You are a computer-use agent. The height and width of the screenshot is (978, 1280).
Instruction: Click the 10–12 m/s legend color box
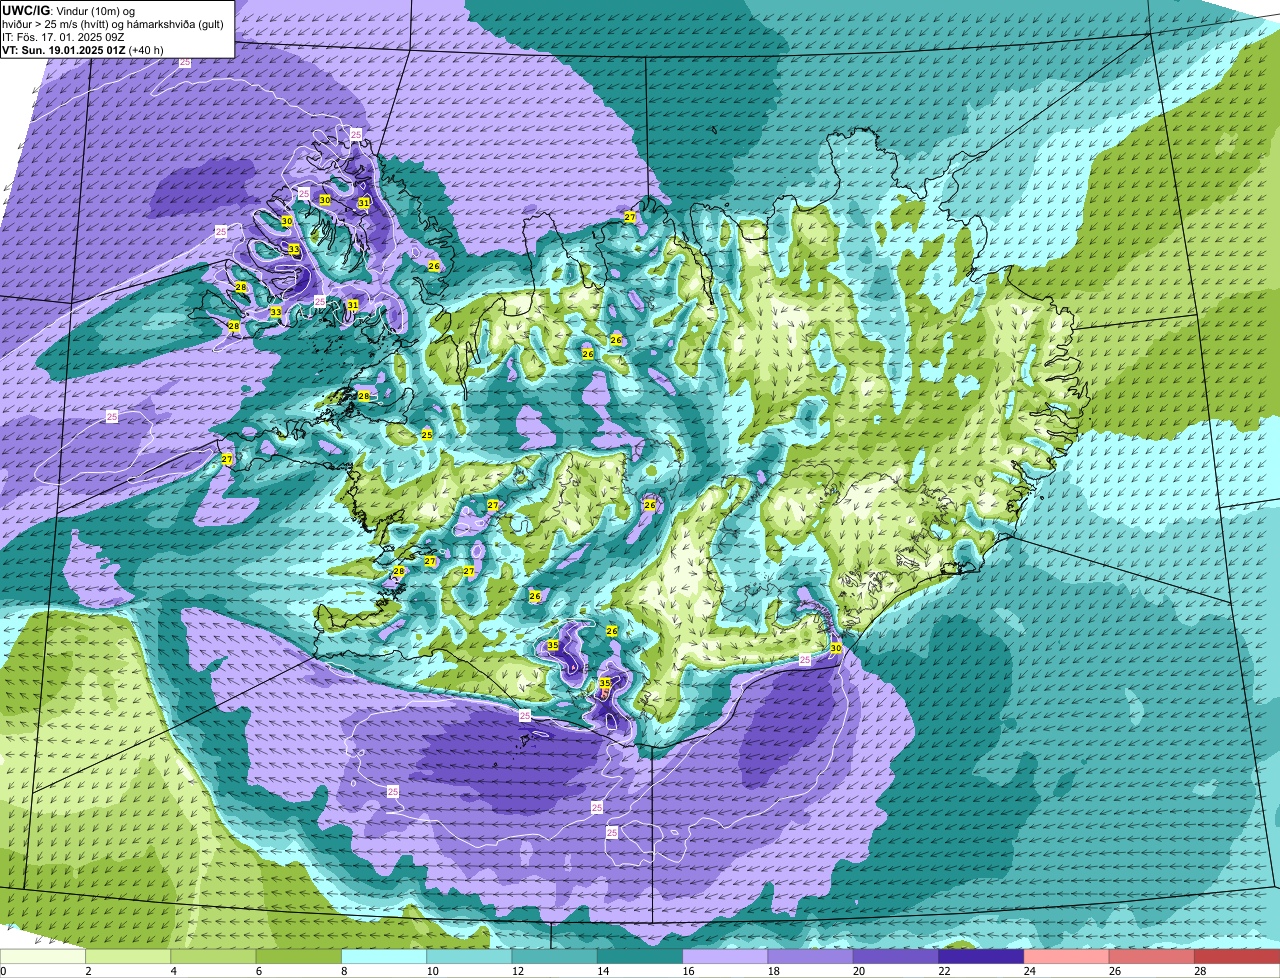(x=470, y=957)
